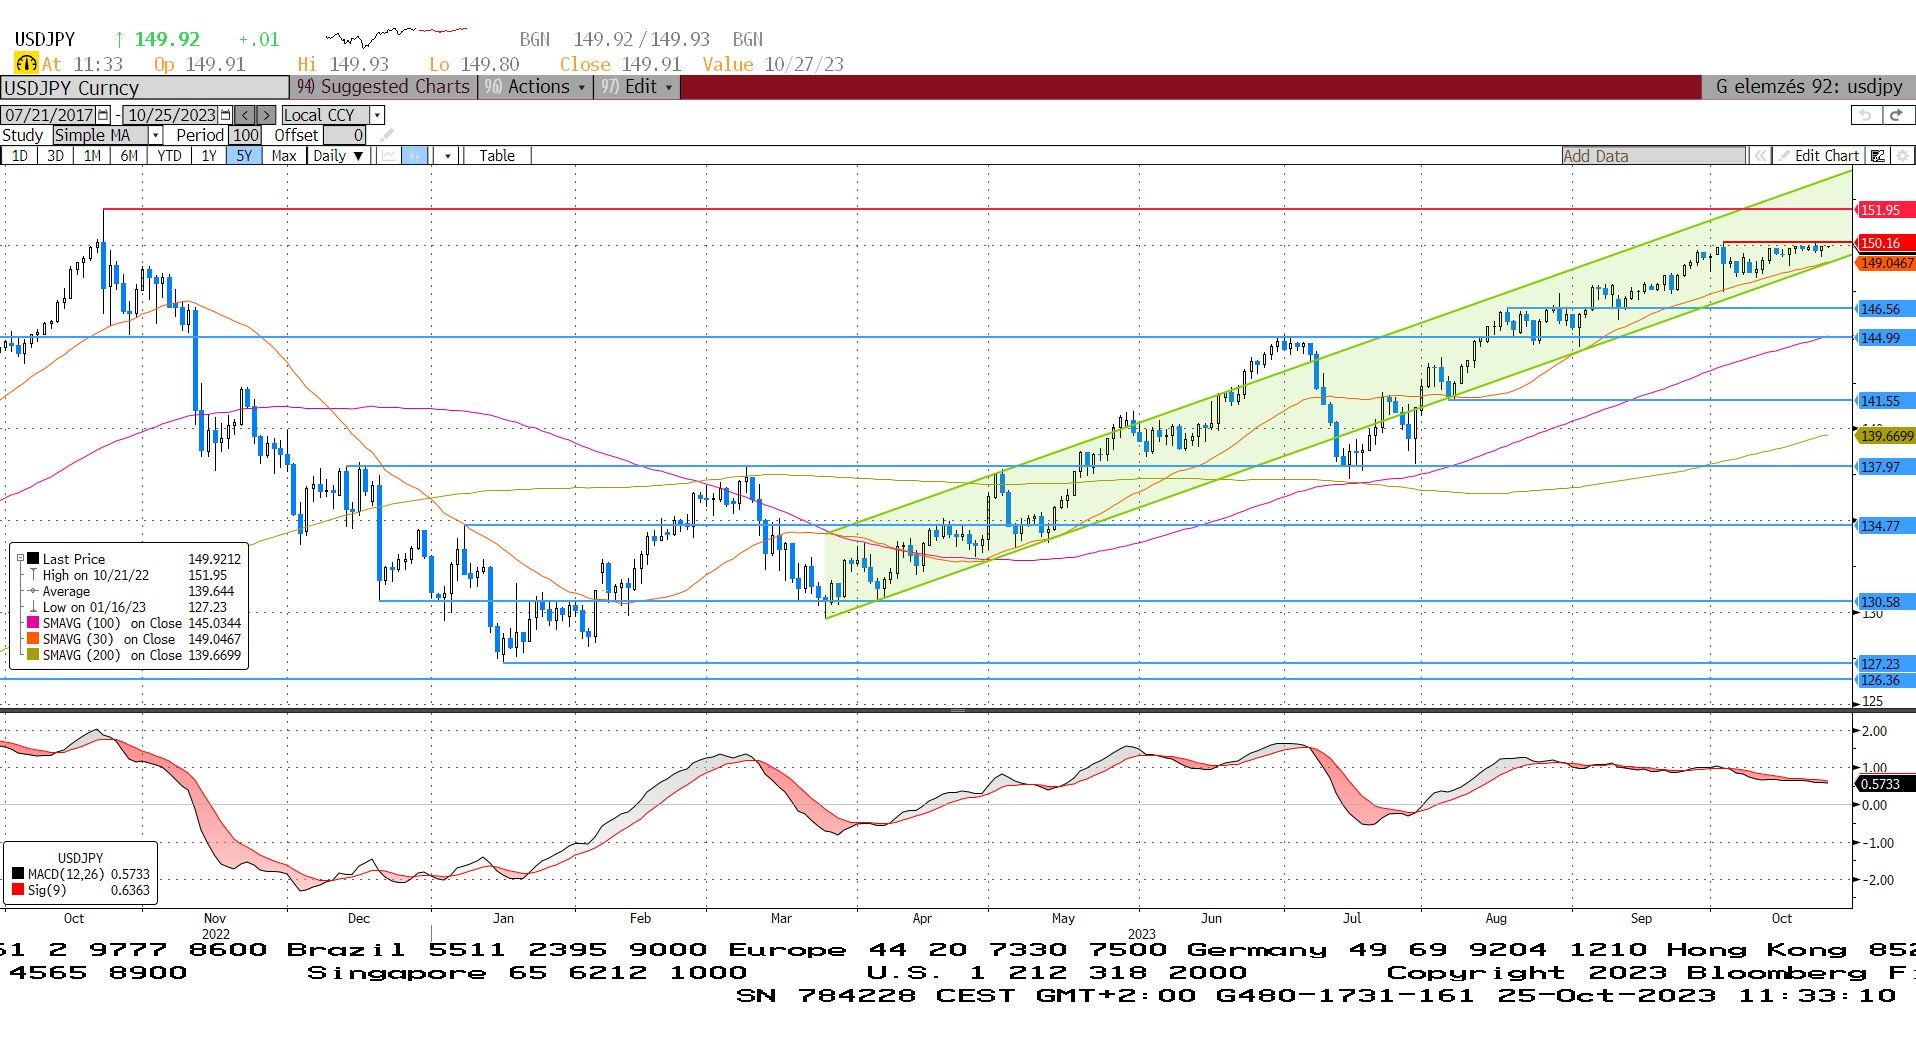Collapse the Last Price legend tree
The width and height of the screenshot is (1916, 1051).
(x=20, y=559)
